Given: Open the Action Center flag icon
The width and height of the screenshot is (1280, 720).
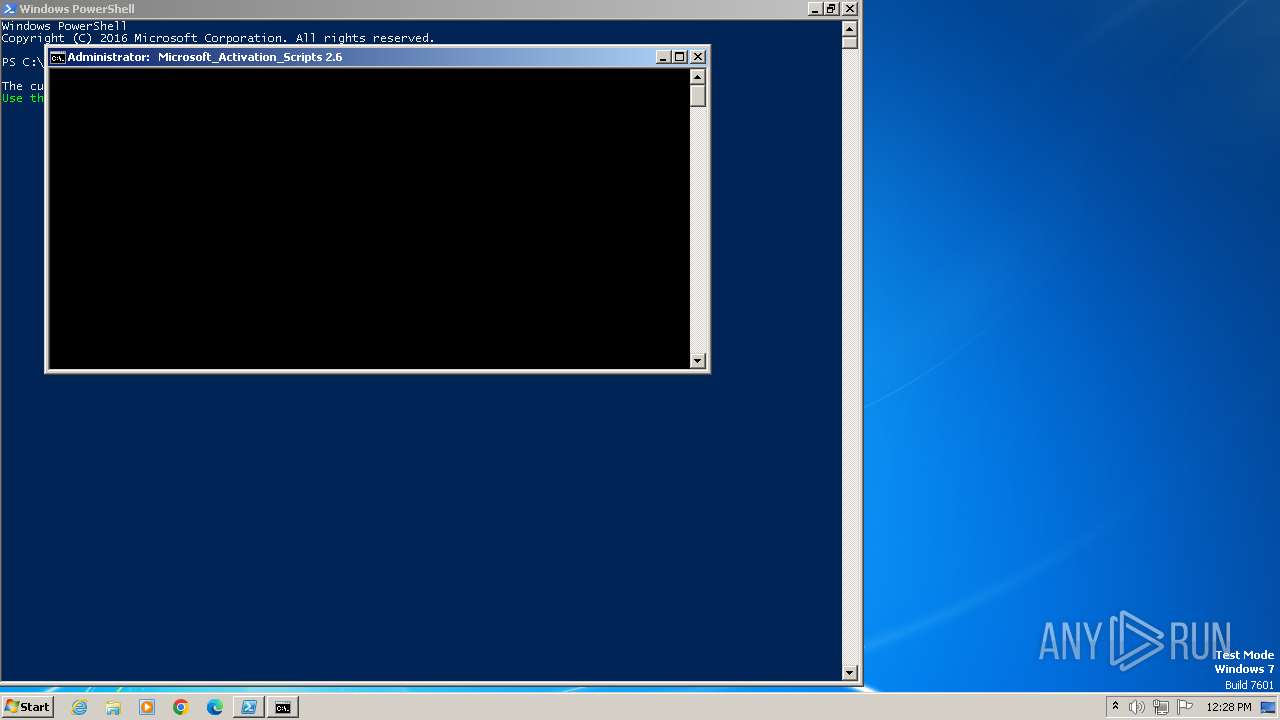Looking at the screenshot, I should 1185,707.
